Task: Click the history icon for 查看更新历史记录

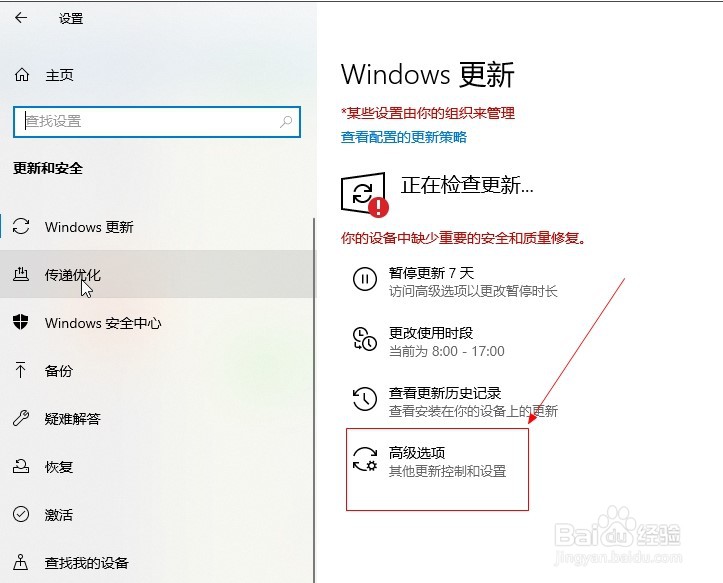Action: (x=365, y=399)
